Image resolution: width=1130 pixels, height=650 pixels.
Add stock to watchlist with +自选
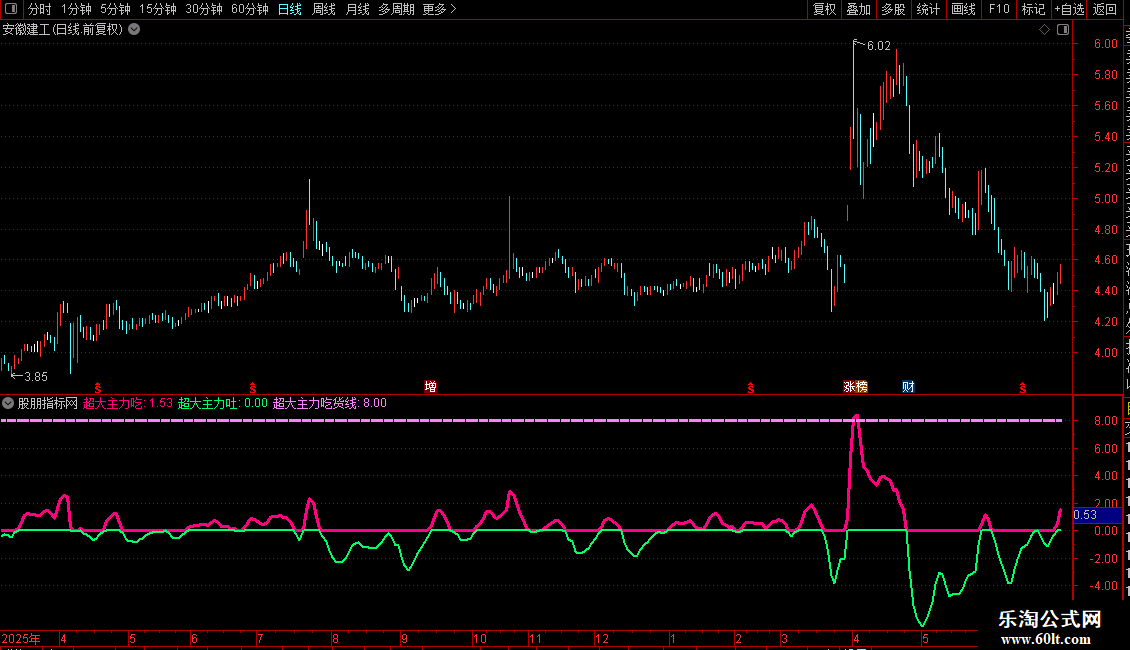[1069, 9]
